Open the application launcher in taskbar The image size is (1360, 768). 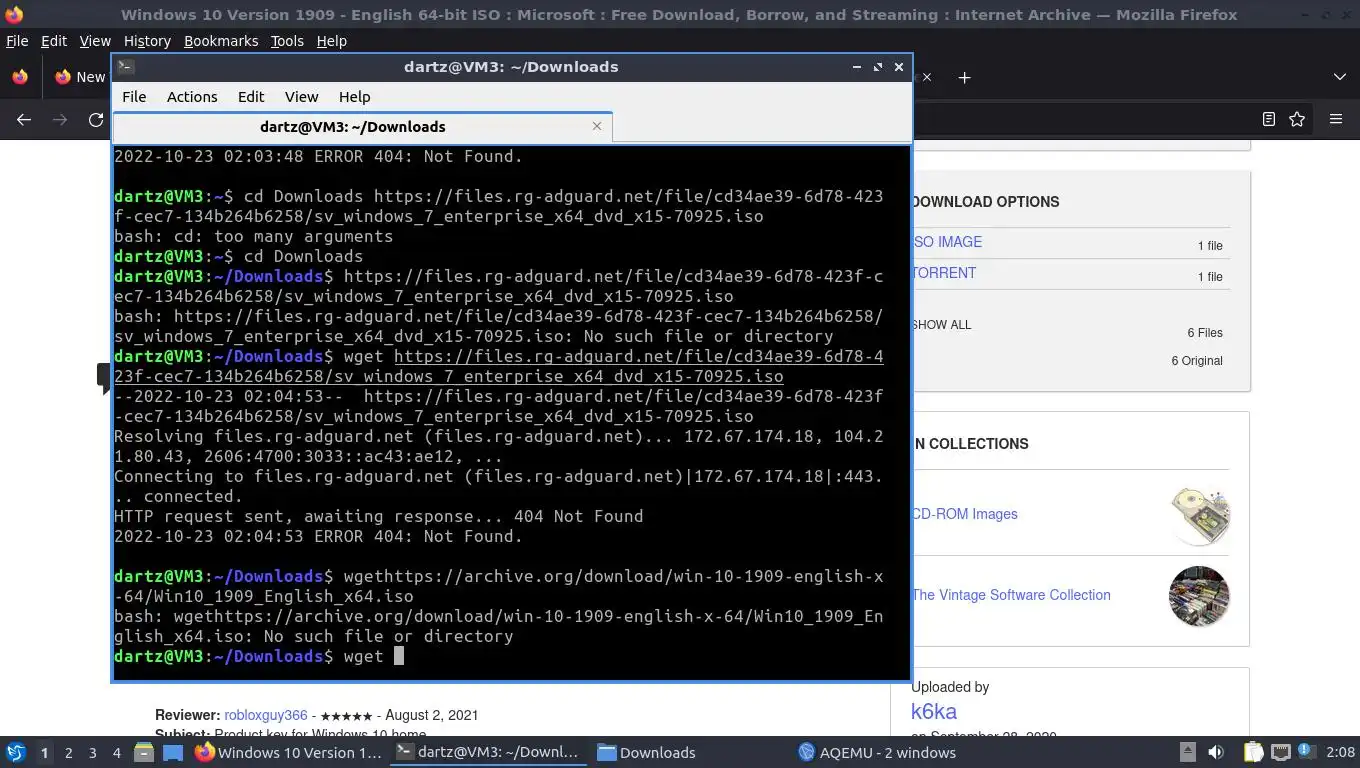pyautogui.click(x=16, y=753)
